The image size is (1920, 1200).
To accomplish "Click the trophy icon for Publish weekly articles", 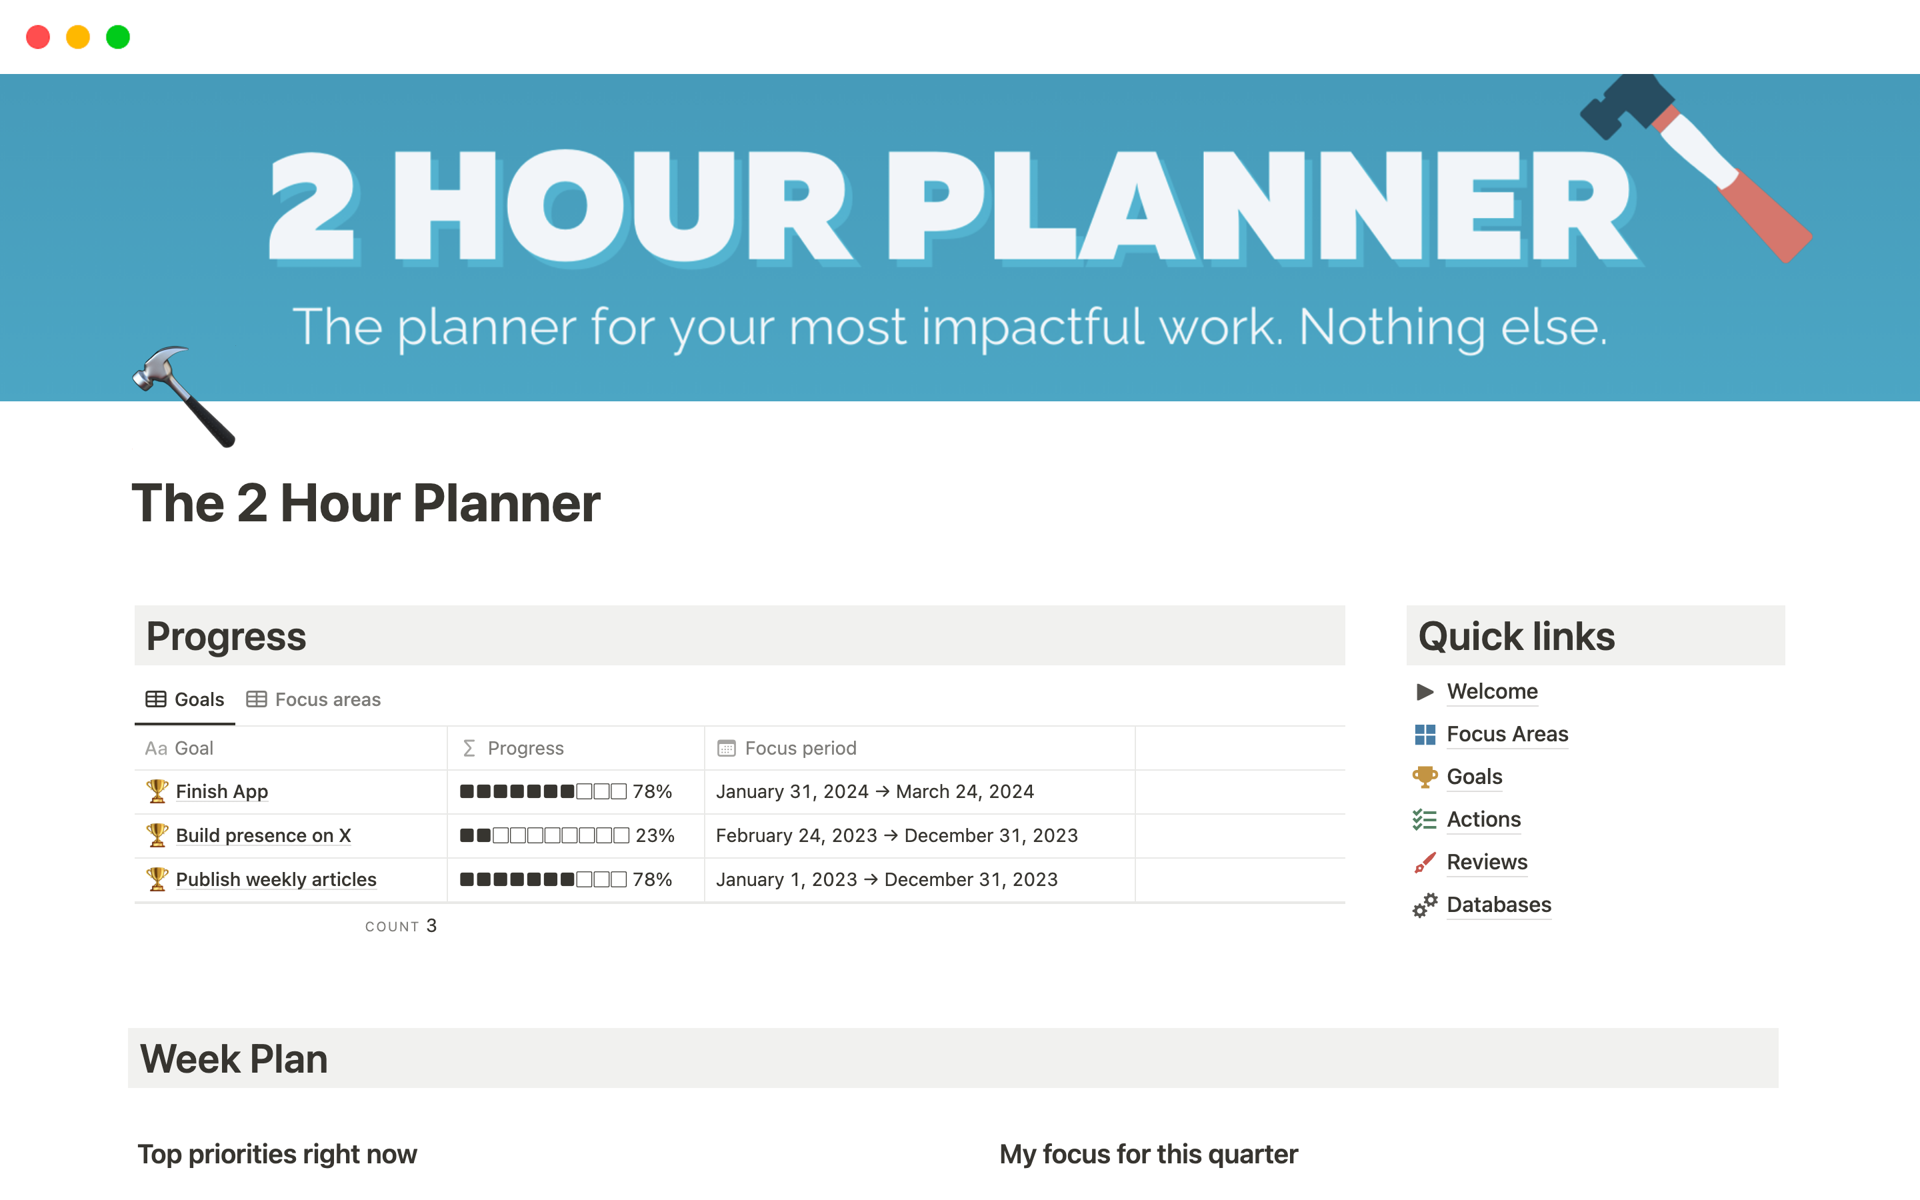I will pyautogui.click(x=156, y=878).
